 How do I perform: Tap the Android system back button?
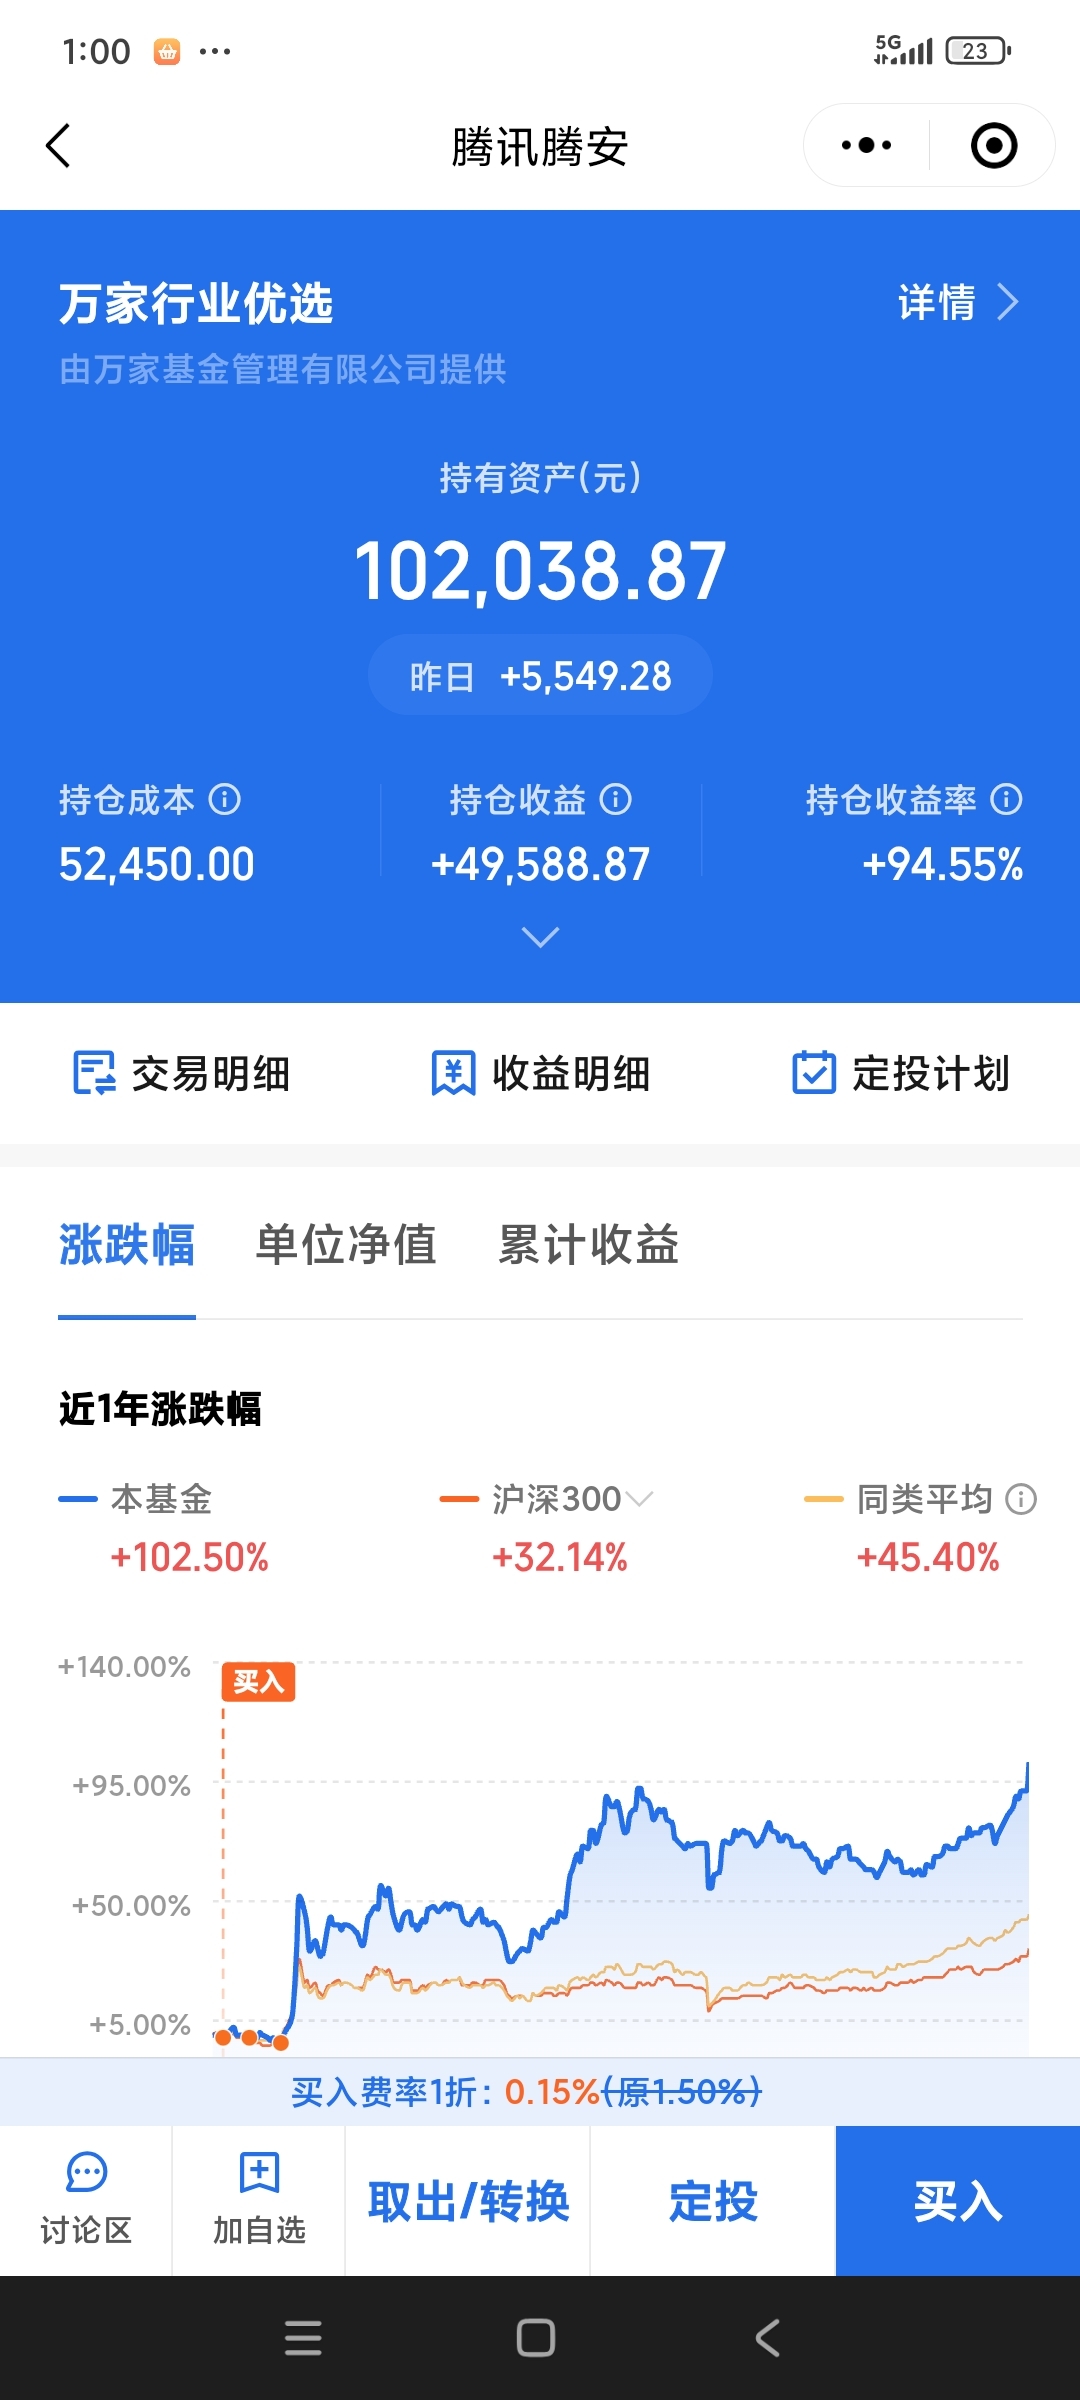(x=768, y=2338)
